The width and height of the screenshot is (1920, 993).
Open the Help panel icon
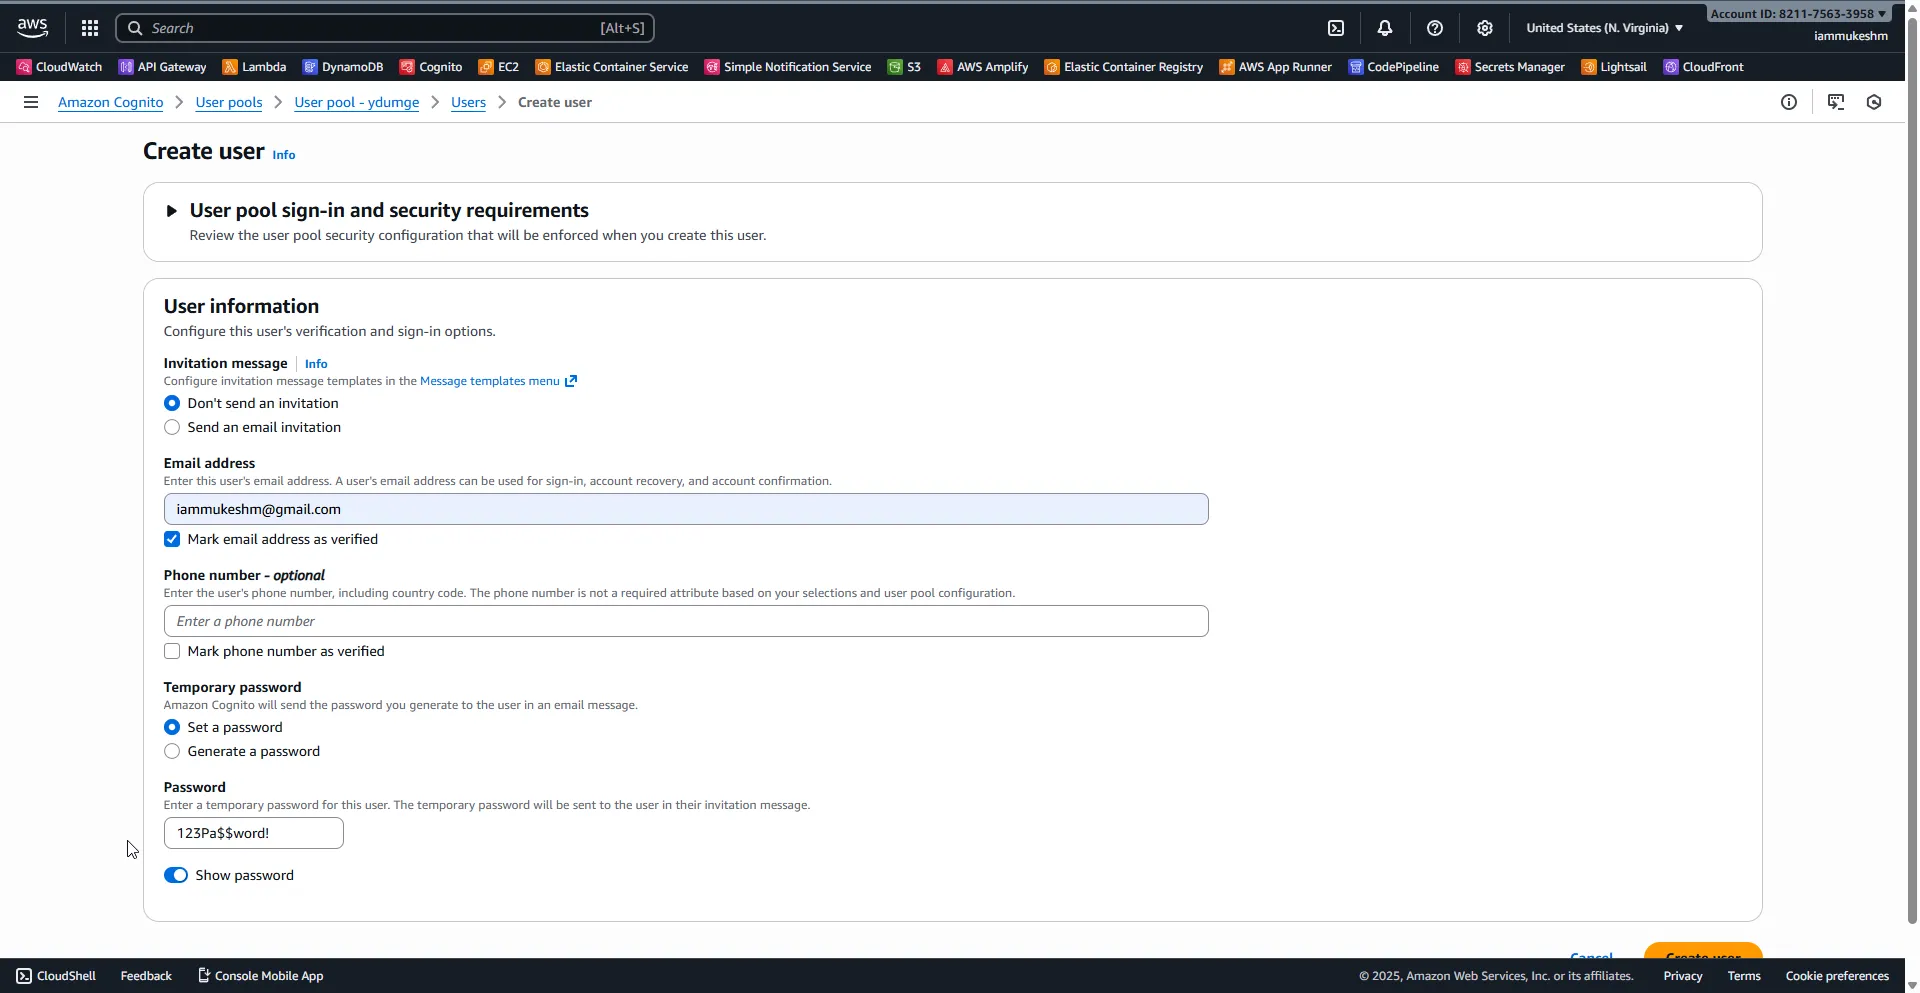click(1435, 27)
